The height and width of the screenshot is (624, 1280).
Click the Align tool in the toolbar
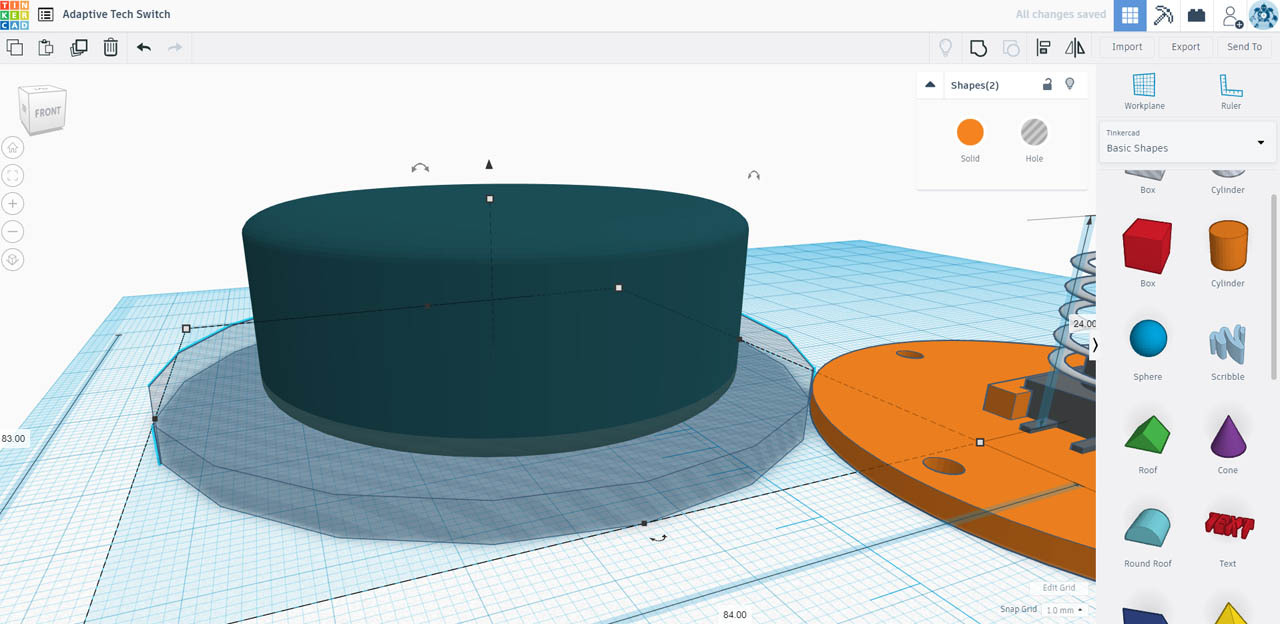1043,47
